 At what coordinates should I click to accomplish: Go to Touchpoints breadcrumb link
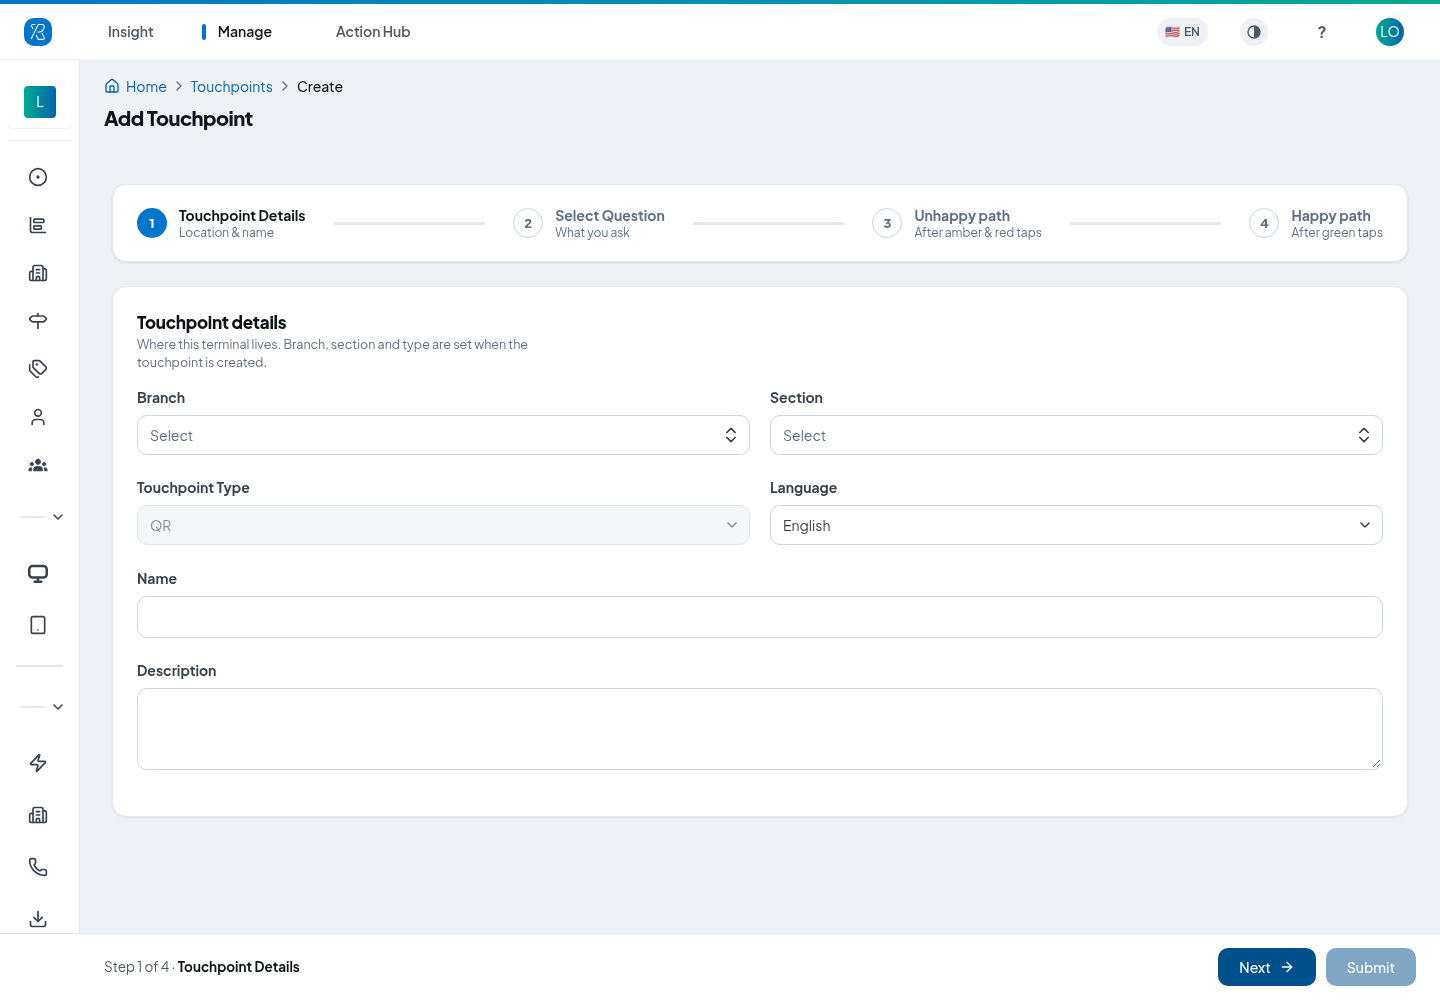coord(231,87)
